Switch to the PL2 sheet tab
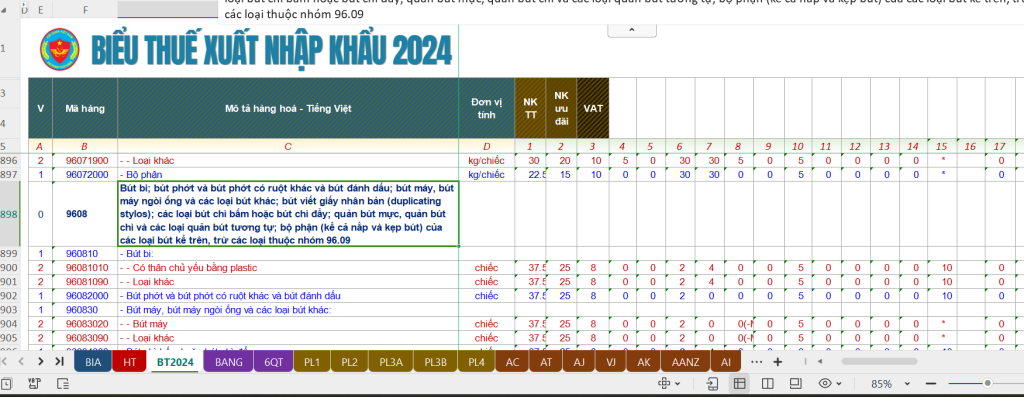1024x397 pixels. coord(349,362)
